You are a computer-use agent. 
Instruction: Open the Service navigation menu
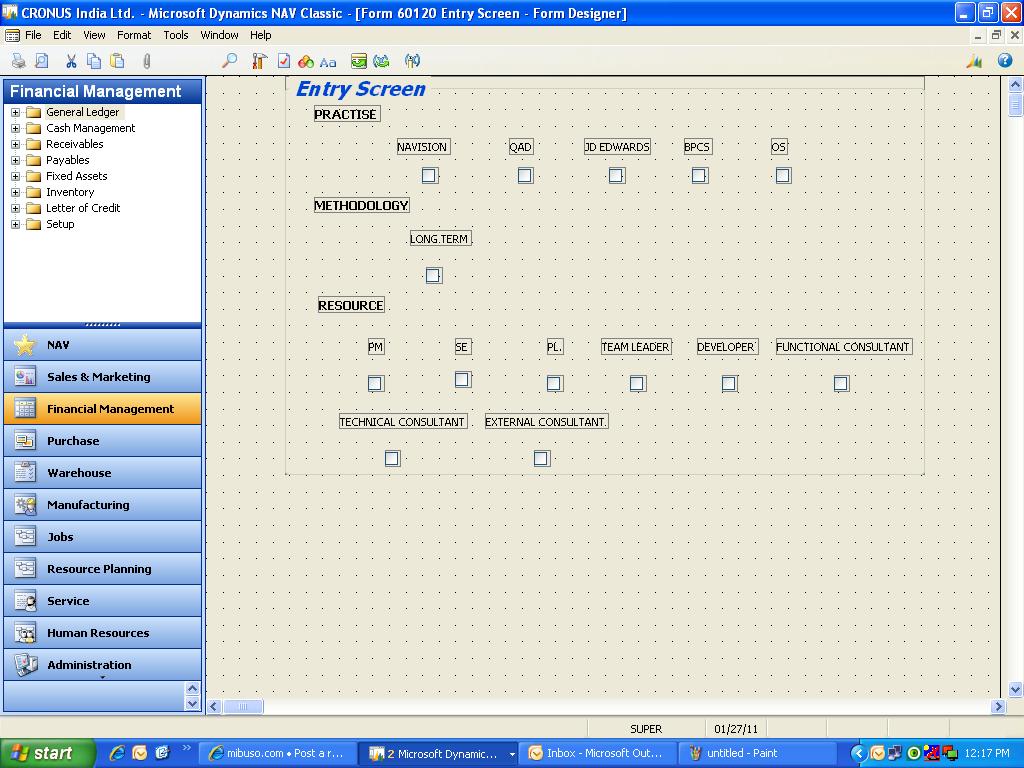coord(103,601)
